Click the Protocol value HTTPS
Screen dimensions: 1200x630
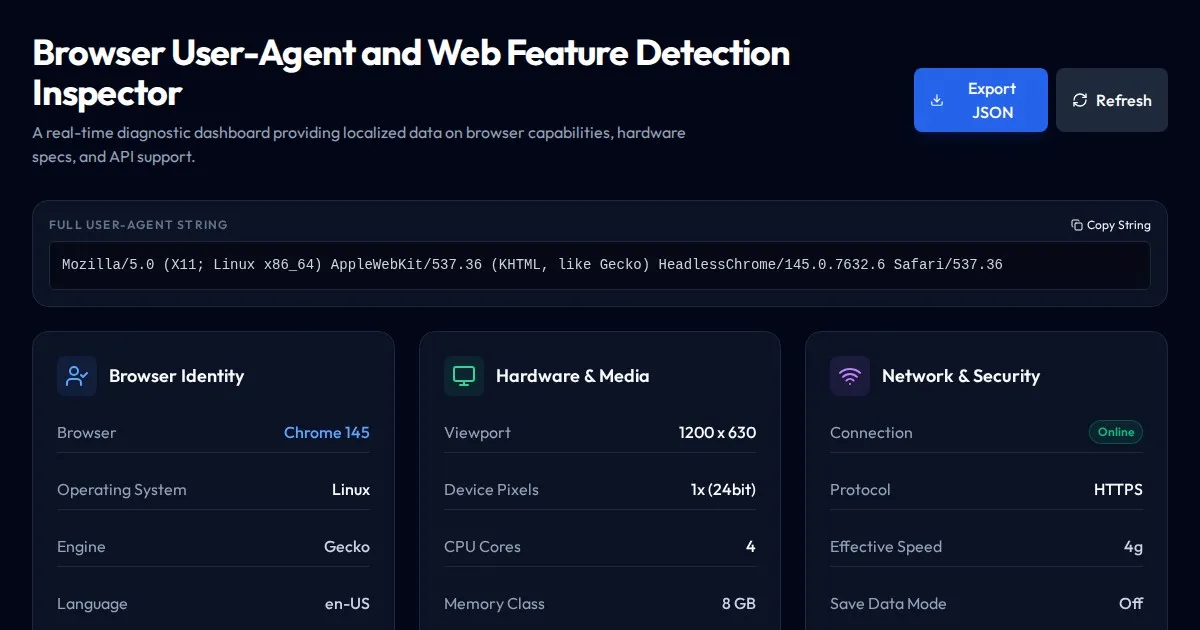click(1118, 490)
